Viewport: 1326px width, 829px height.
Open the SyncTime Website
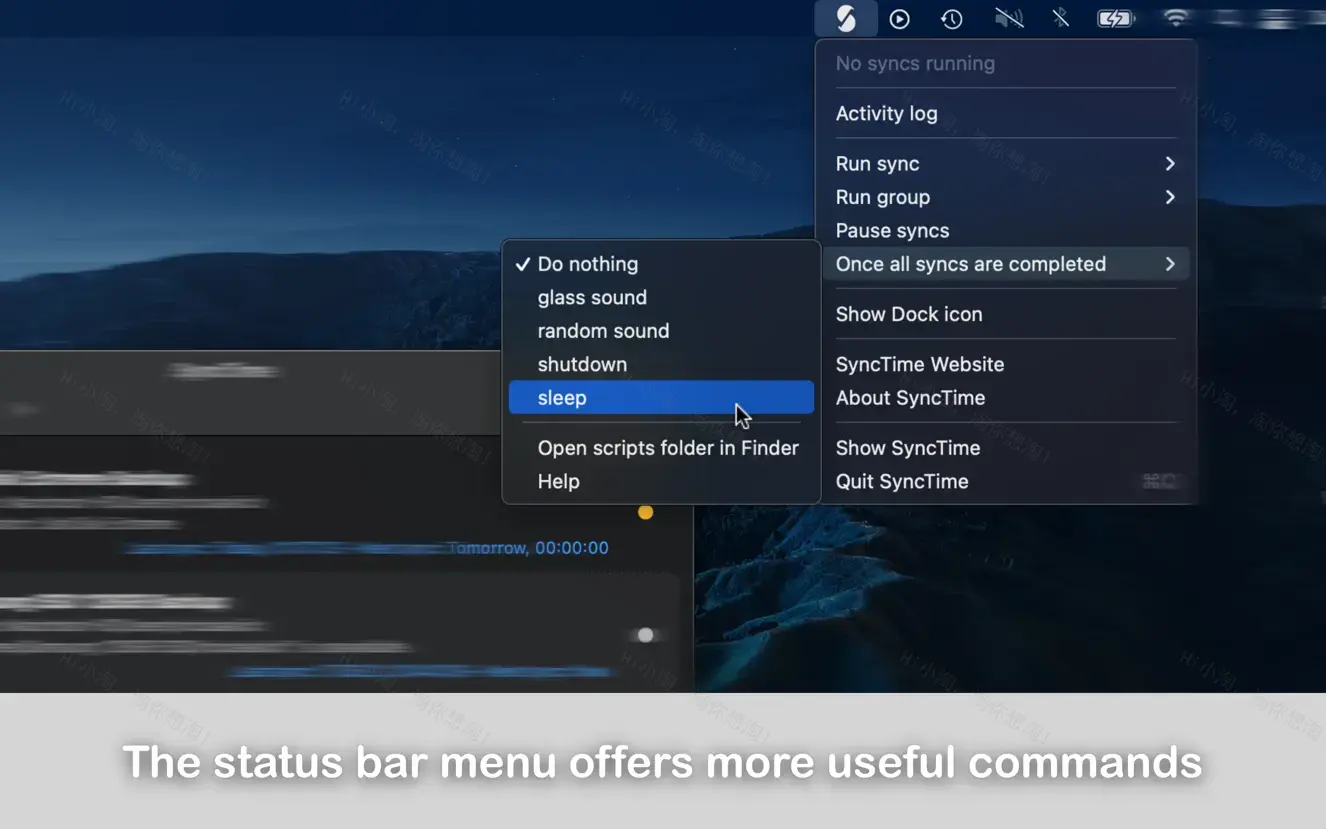coord(919,364)
